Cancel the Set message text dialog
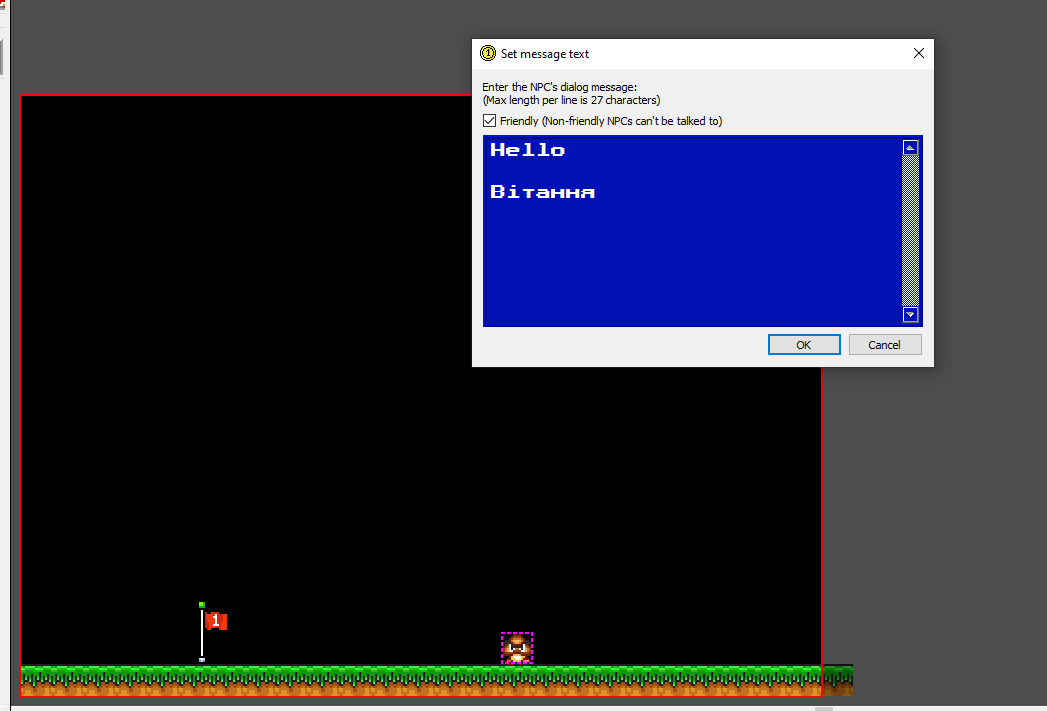Screen dimensions: 1047x711 [x=885, y=344]
